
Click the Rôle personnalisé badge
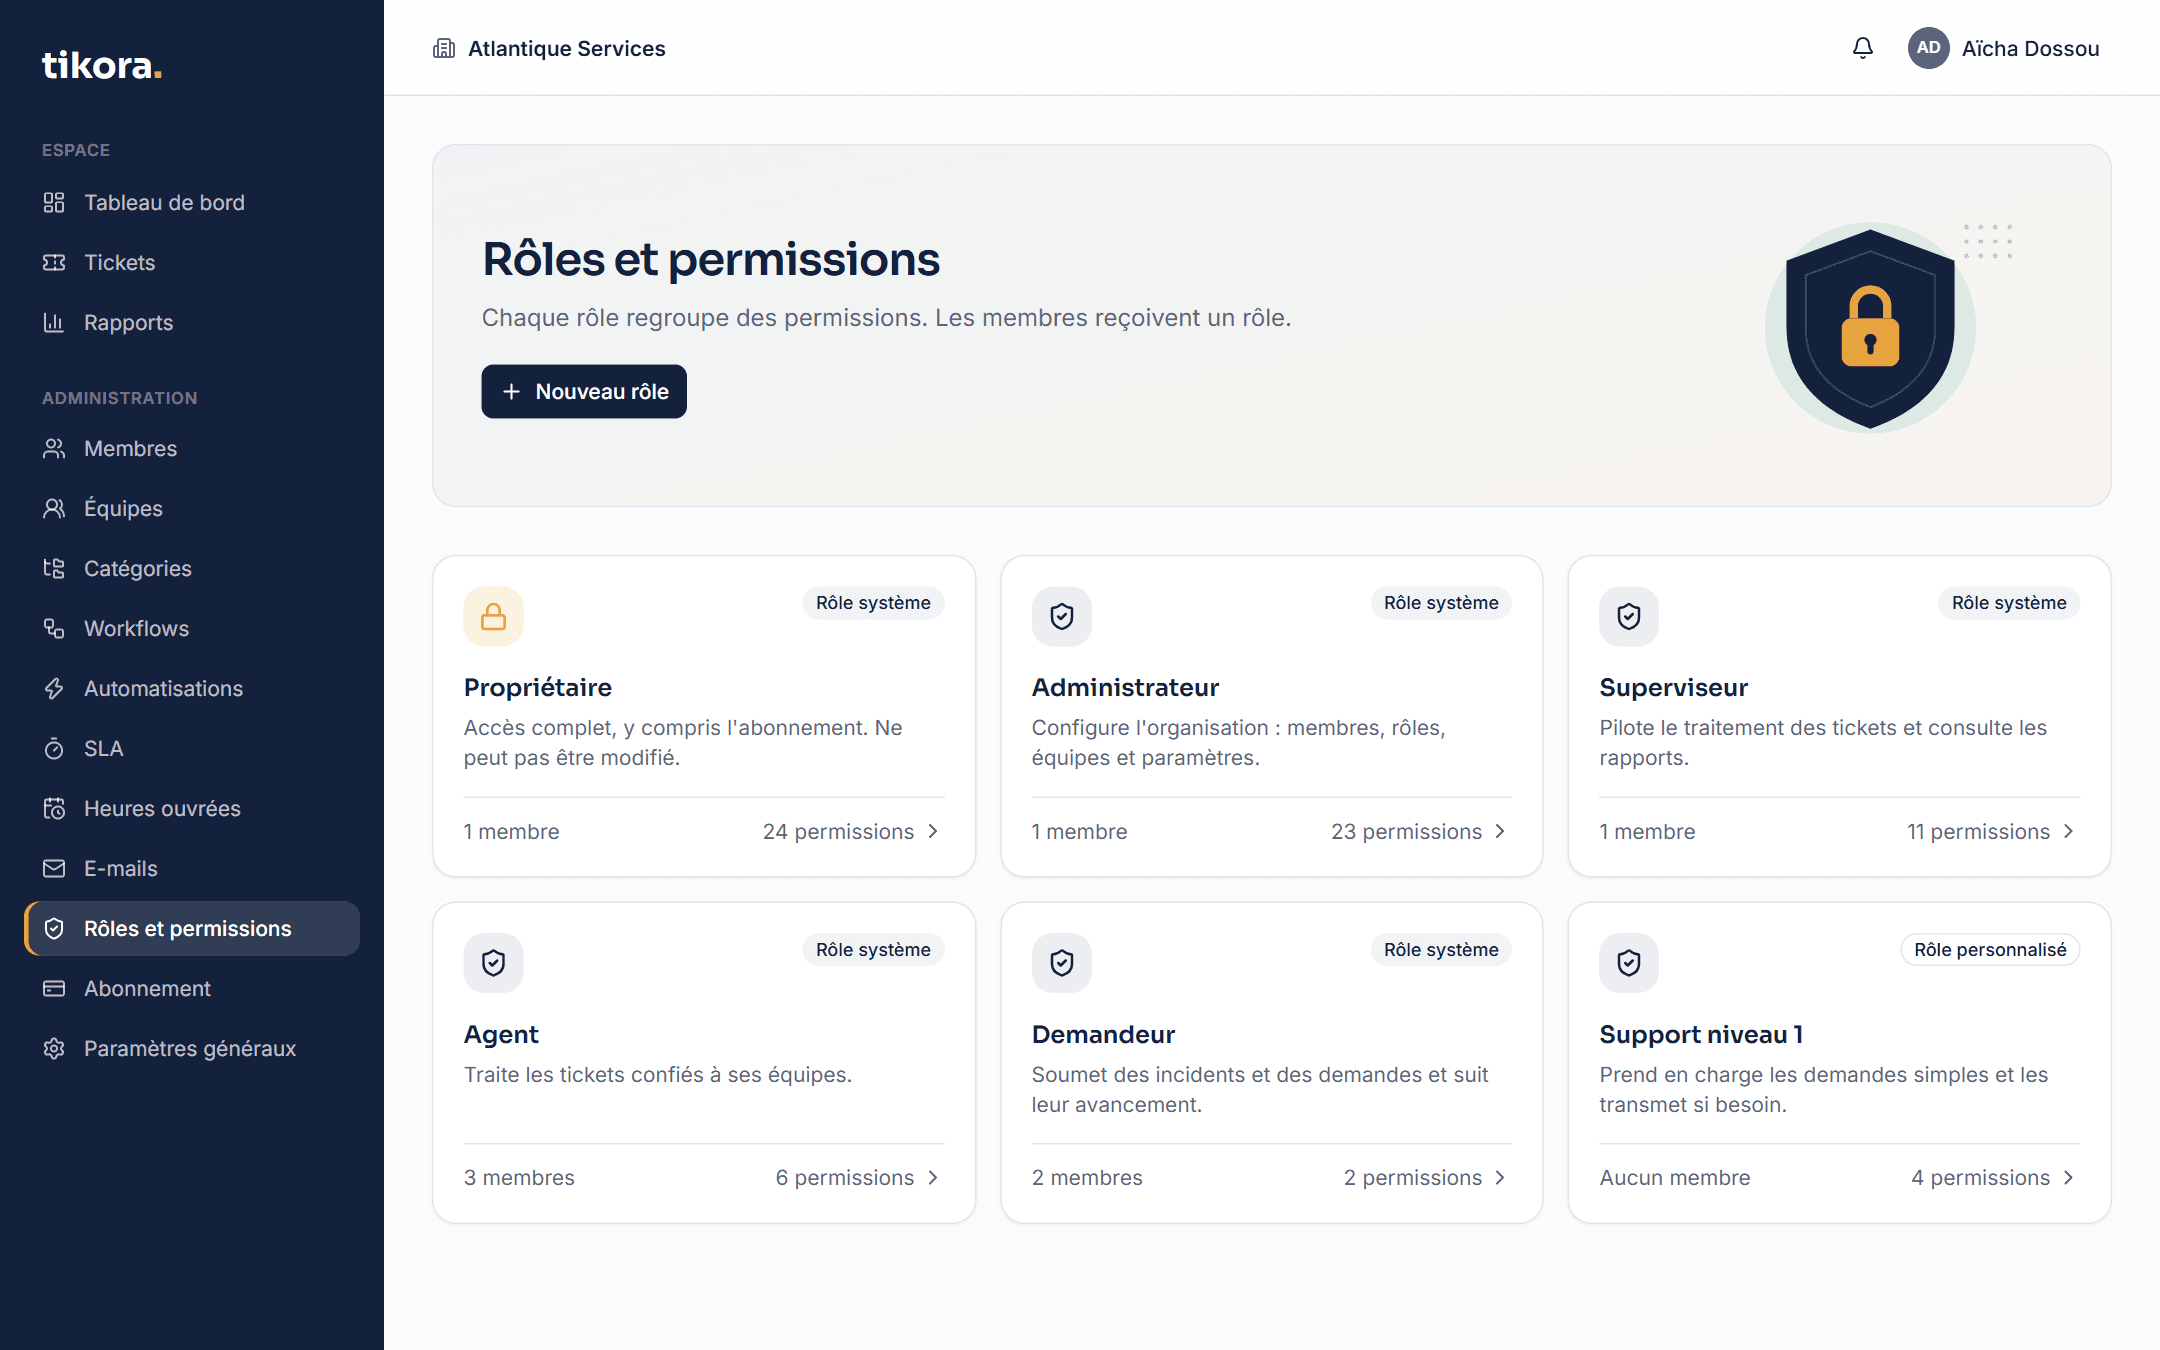tap(1990, 950)
